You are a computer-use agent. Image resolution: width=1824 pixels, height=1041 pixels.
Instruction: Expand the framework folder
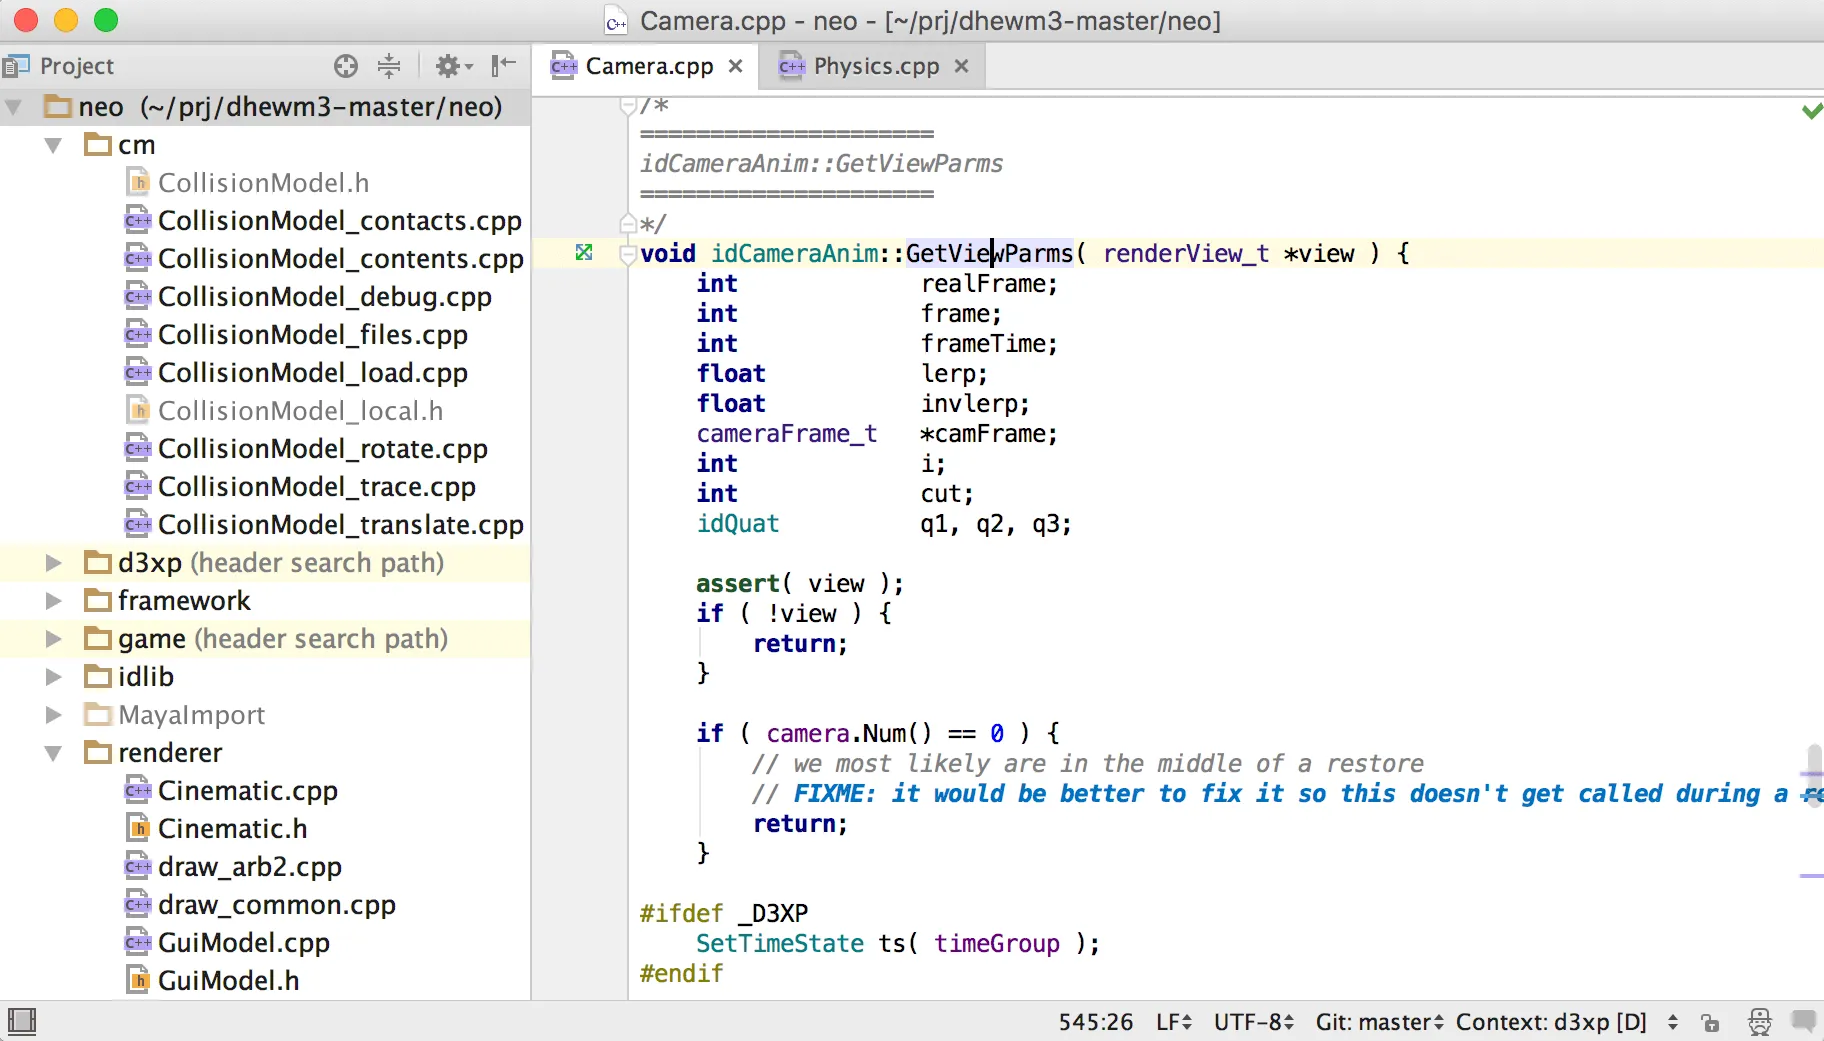click(x=54, y=601)
